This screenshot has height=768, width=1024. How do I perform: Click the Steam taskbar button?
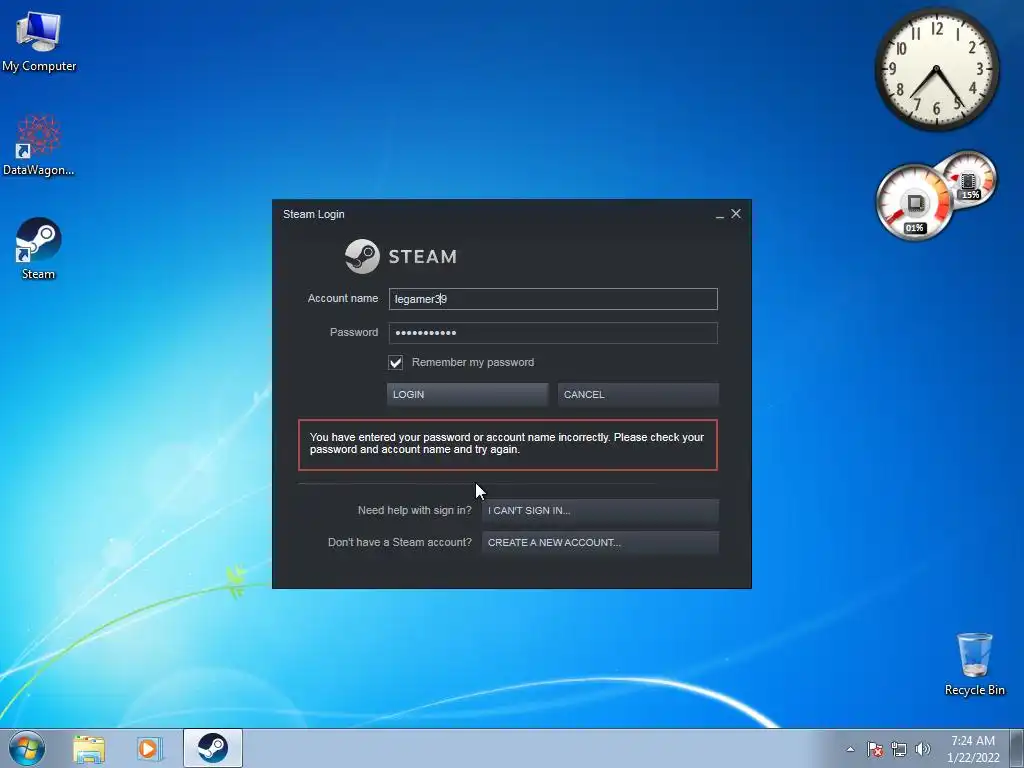(213, 748)
